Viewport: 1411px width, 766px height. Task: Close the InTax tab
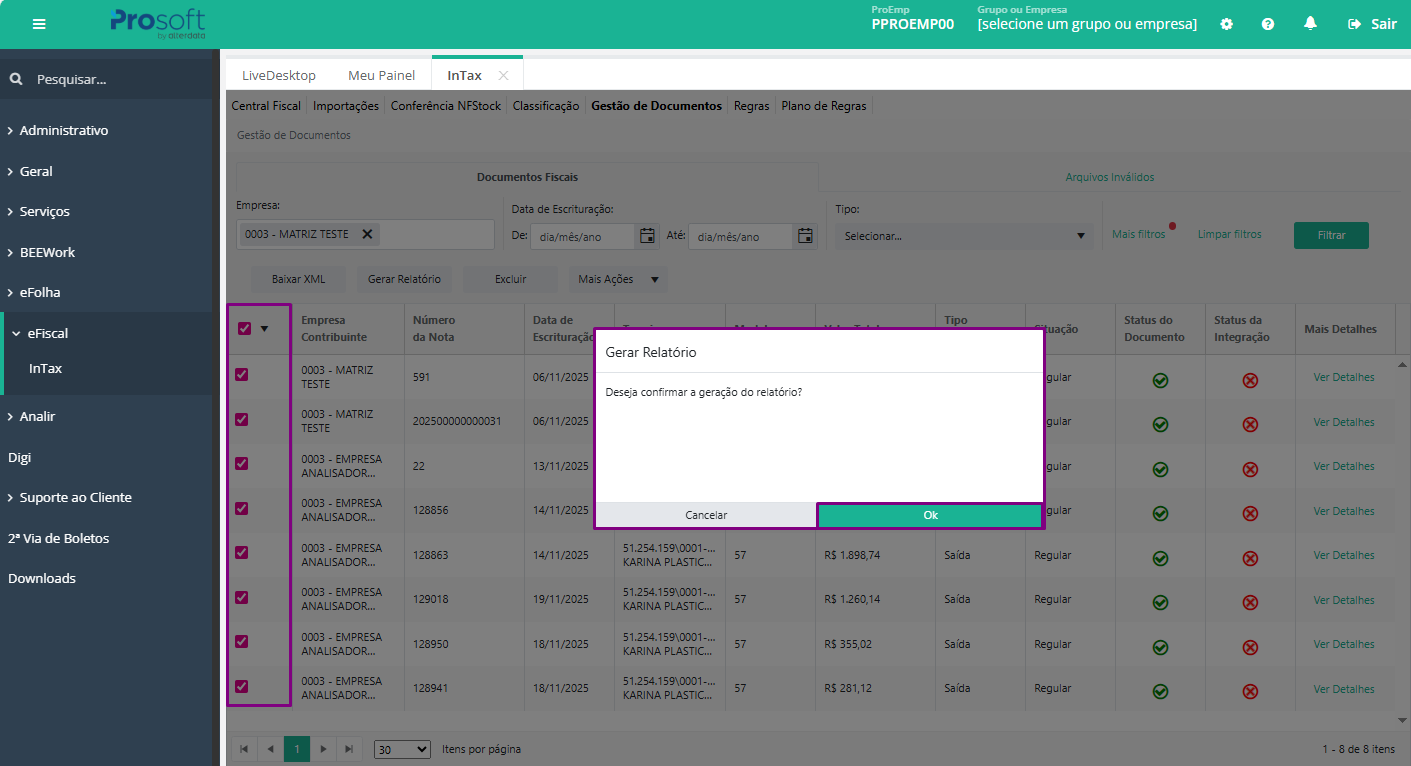[503, 75]
